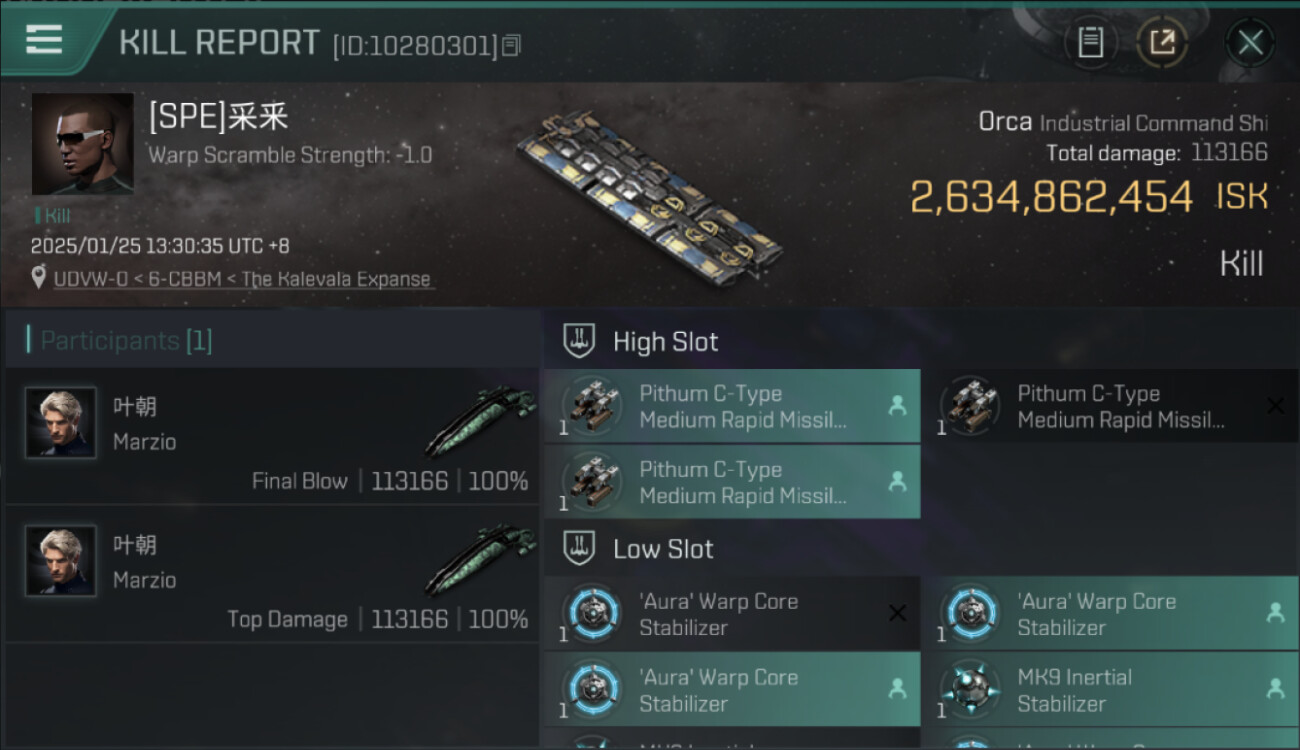Click the 2,634,862,454 ISK value
The image size is (1300, 750).
point(1051,197)
